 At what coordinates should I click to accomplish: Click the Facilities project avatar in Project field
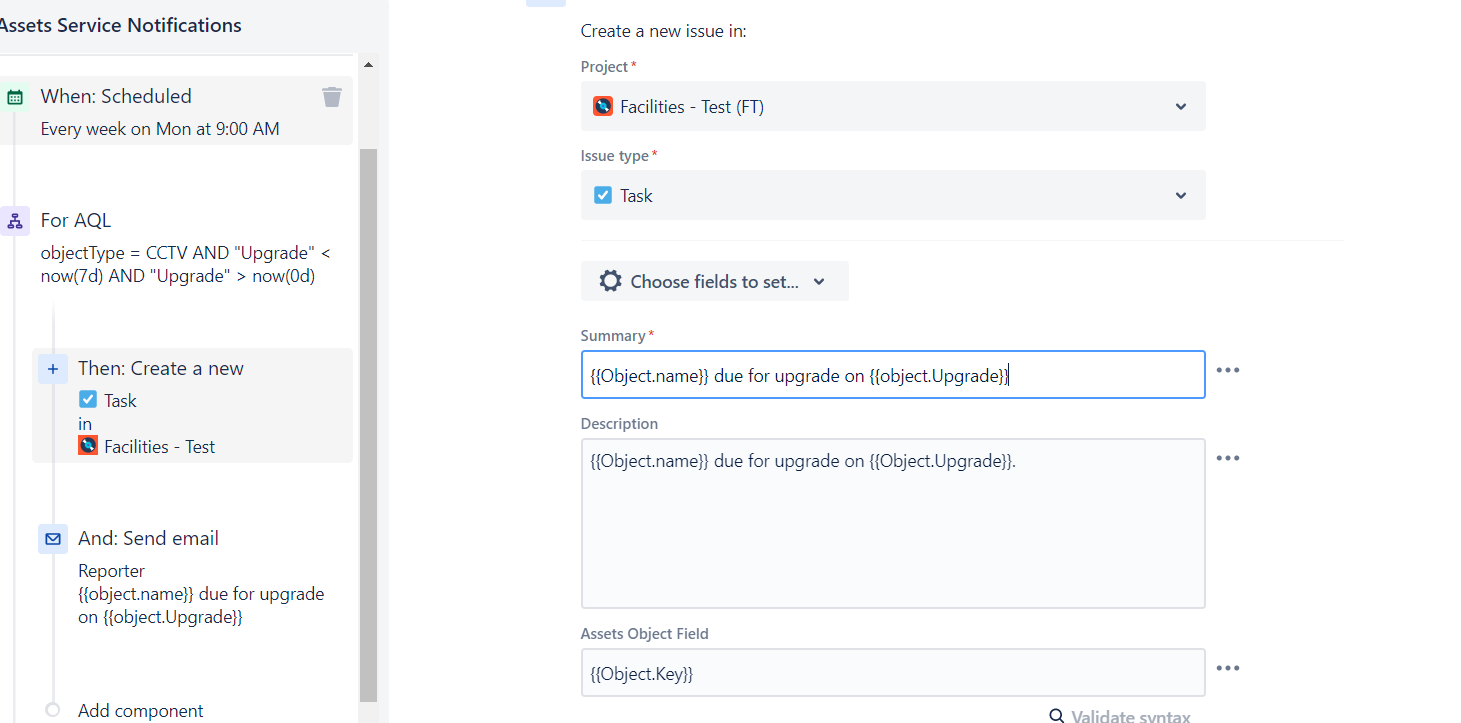[x=602, y=105]
